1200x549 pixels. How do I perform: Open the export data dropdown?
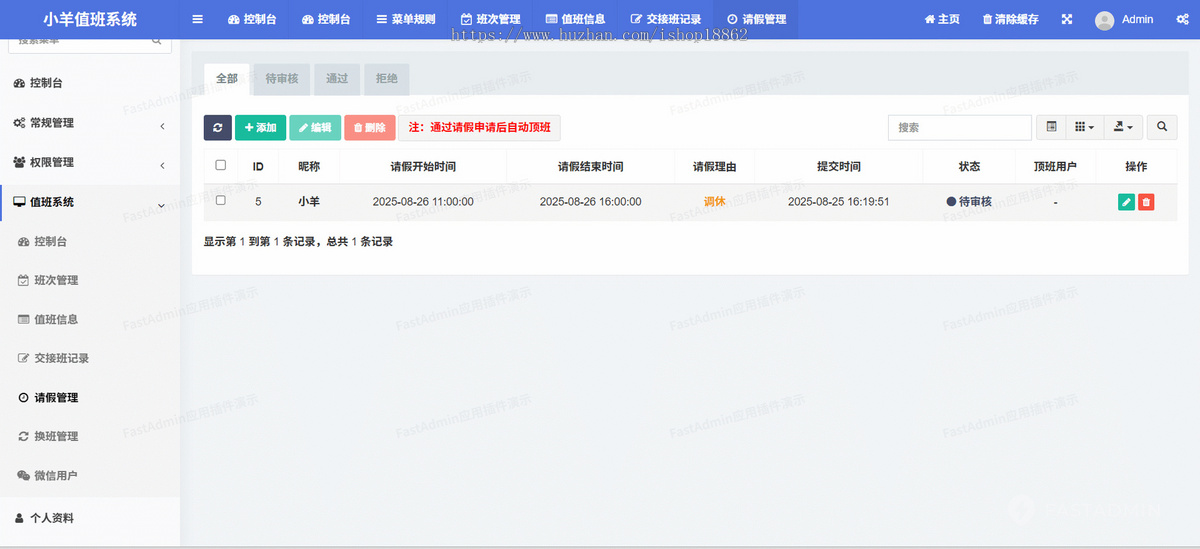pos(1123,127)
